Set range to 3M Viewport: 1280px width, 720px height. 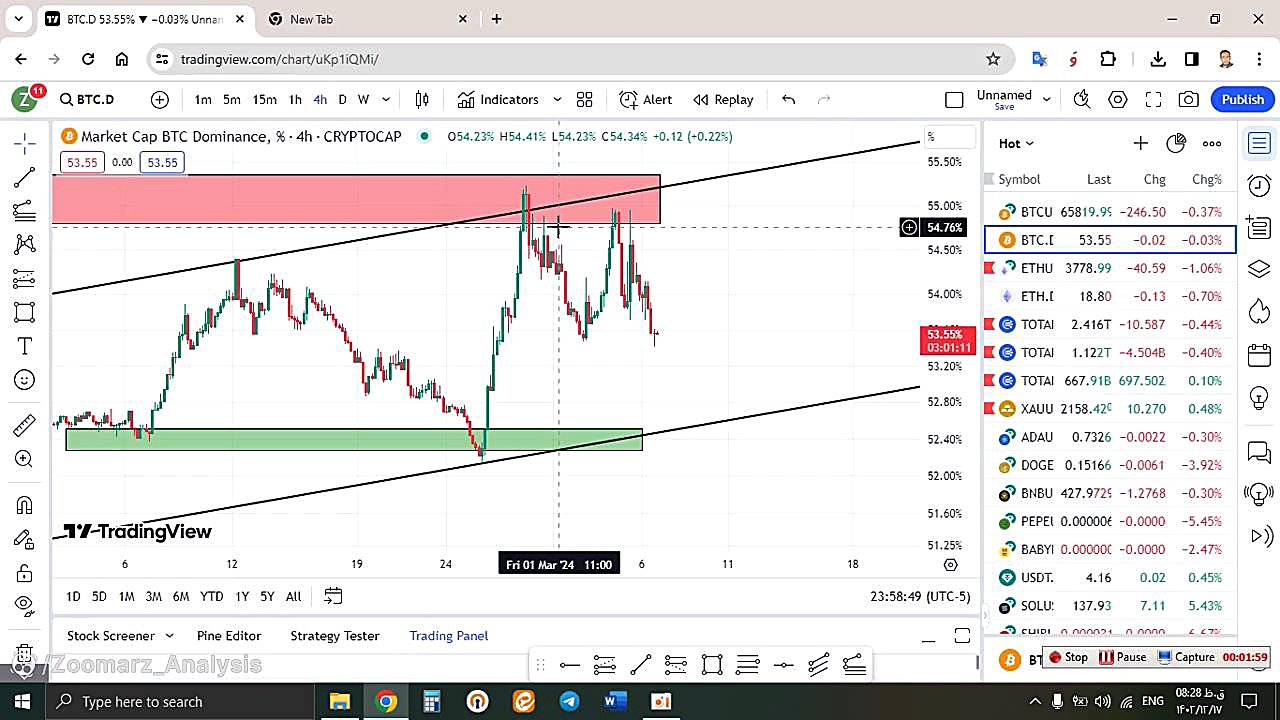pos(153,596)
